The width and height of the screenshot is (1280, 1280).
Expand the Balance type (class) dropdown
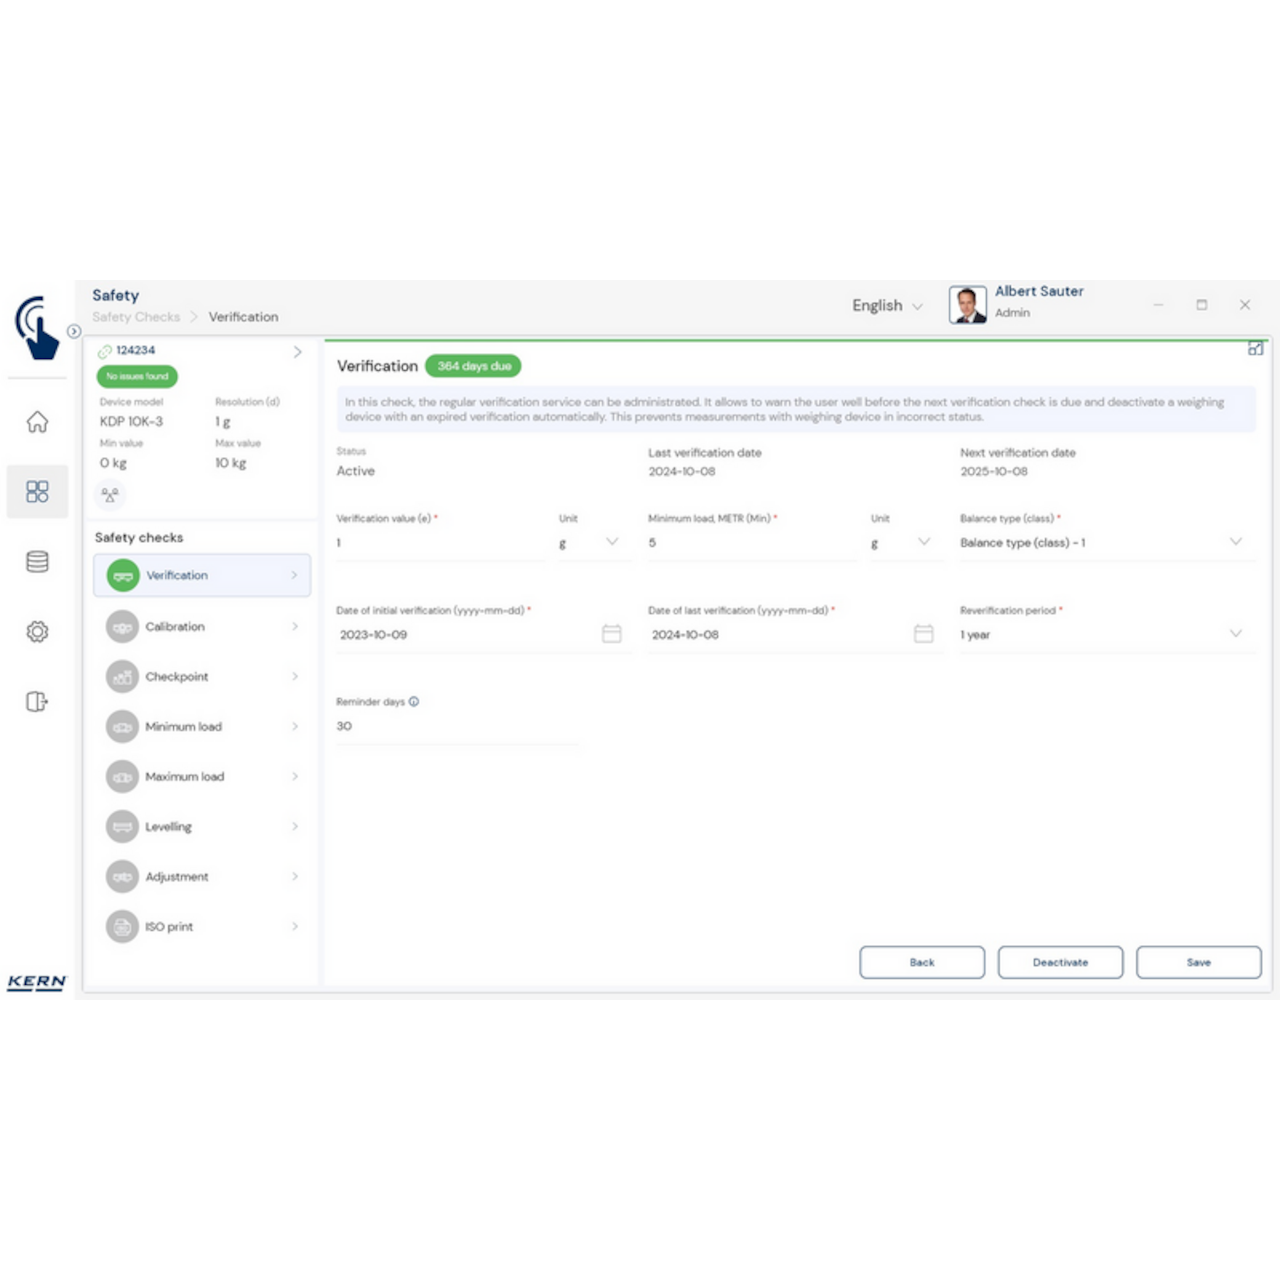point(1237,541)
